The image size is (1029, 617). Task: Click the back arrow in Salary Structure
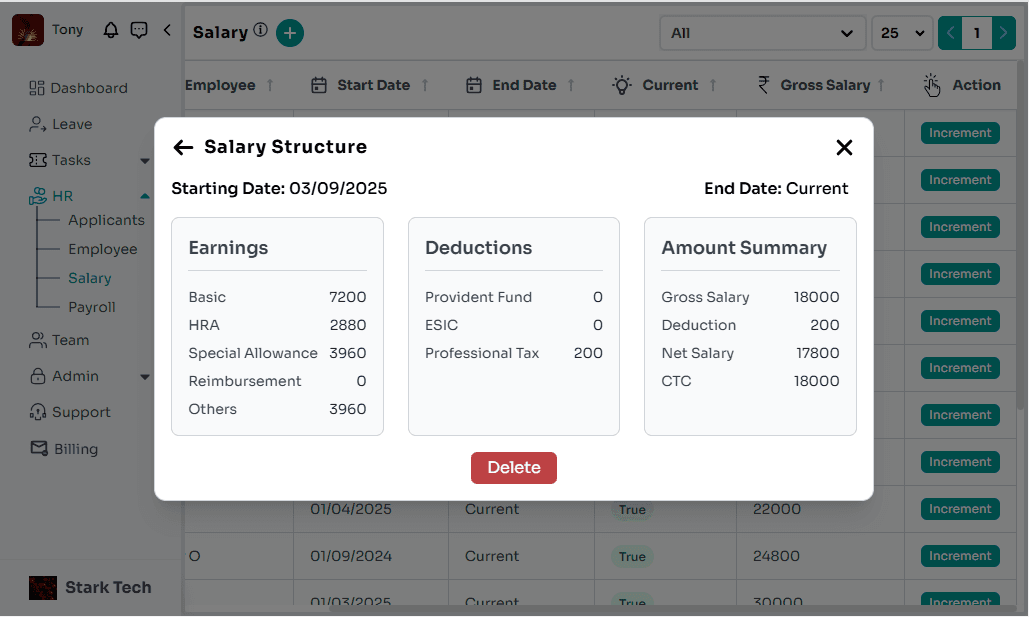click(182, 148)
